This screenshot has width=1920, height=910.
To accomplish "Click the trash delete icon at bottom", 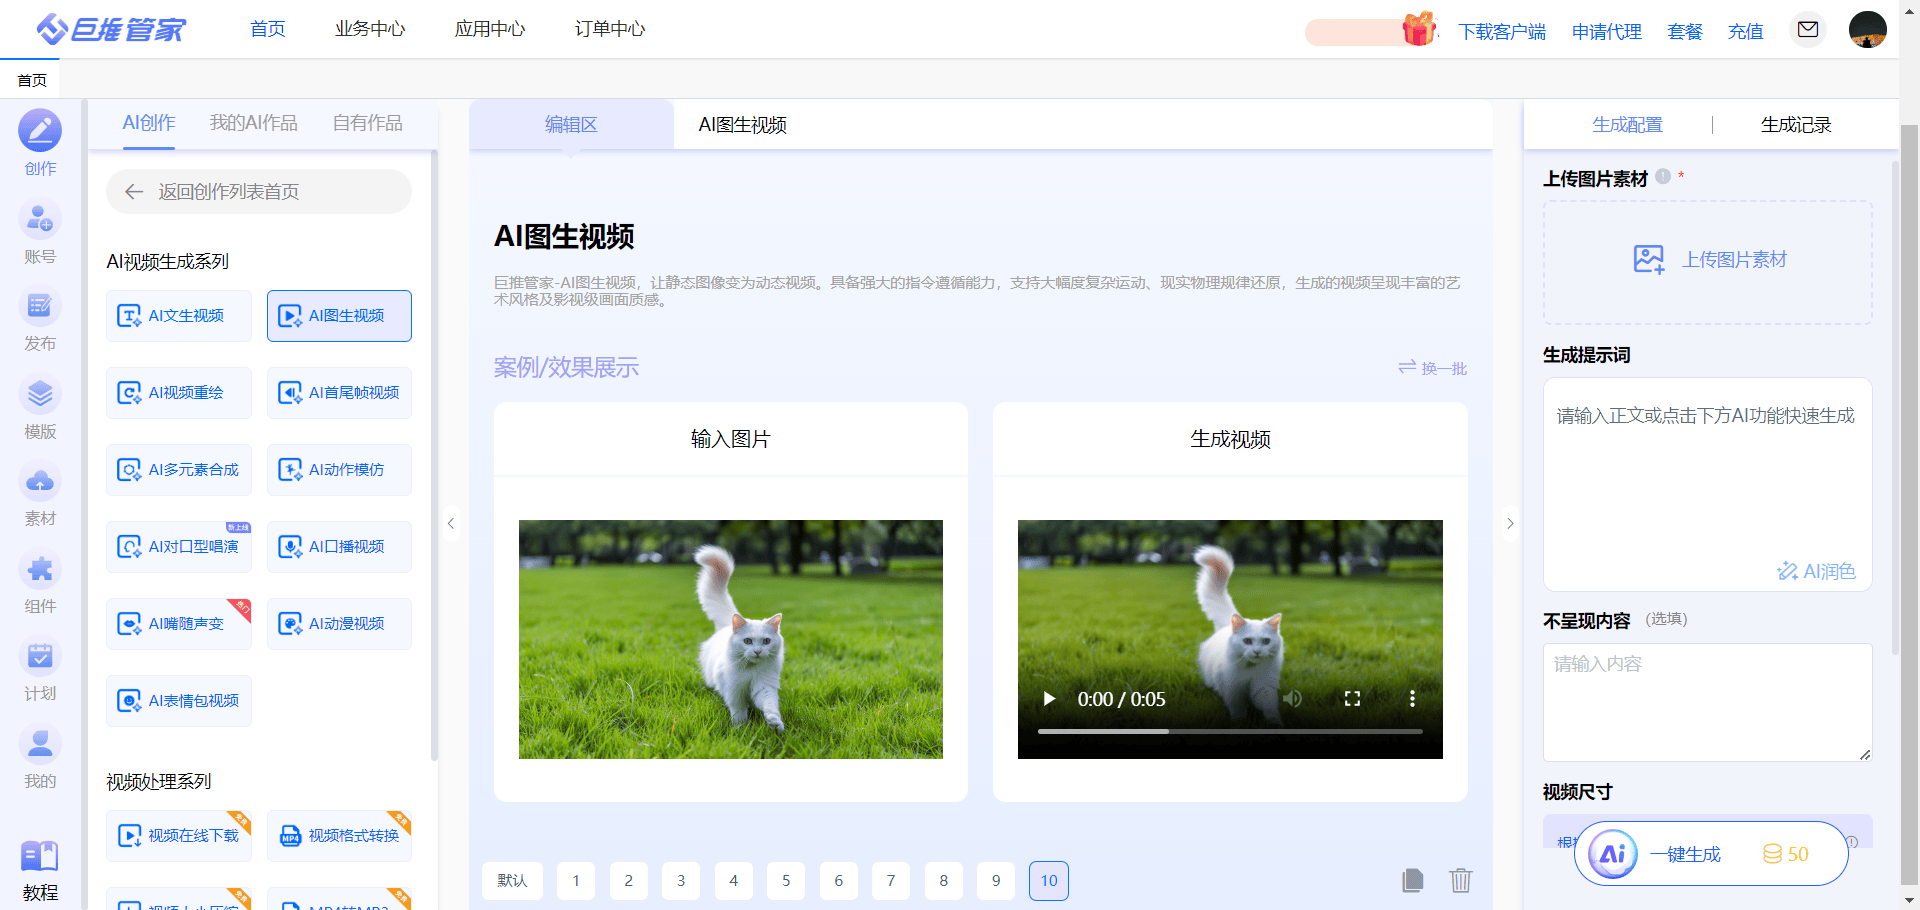I will 1461,880.
